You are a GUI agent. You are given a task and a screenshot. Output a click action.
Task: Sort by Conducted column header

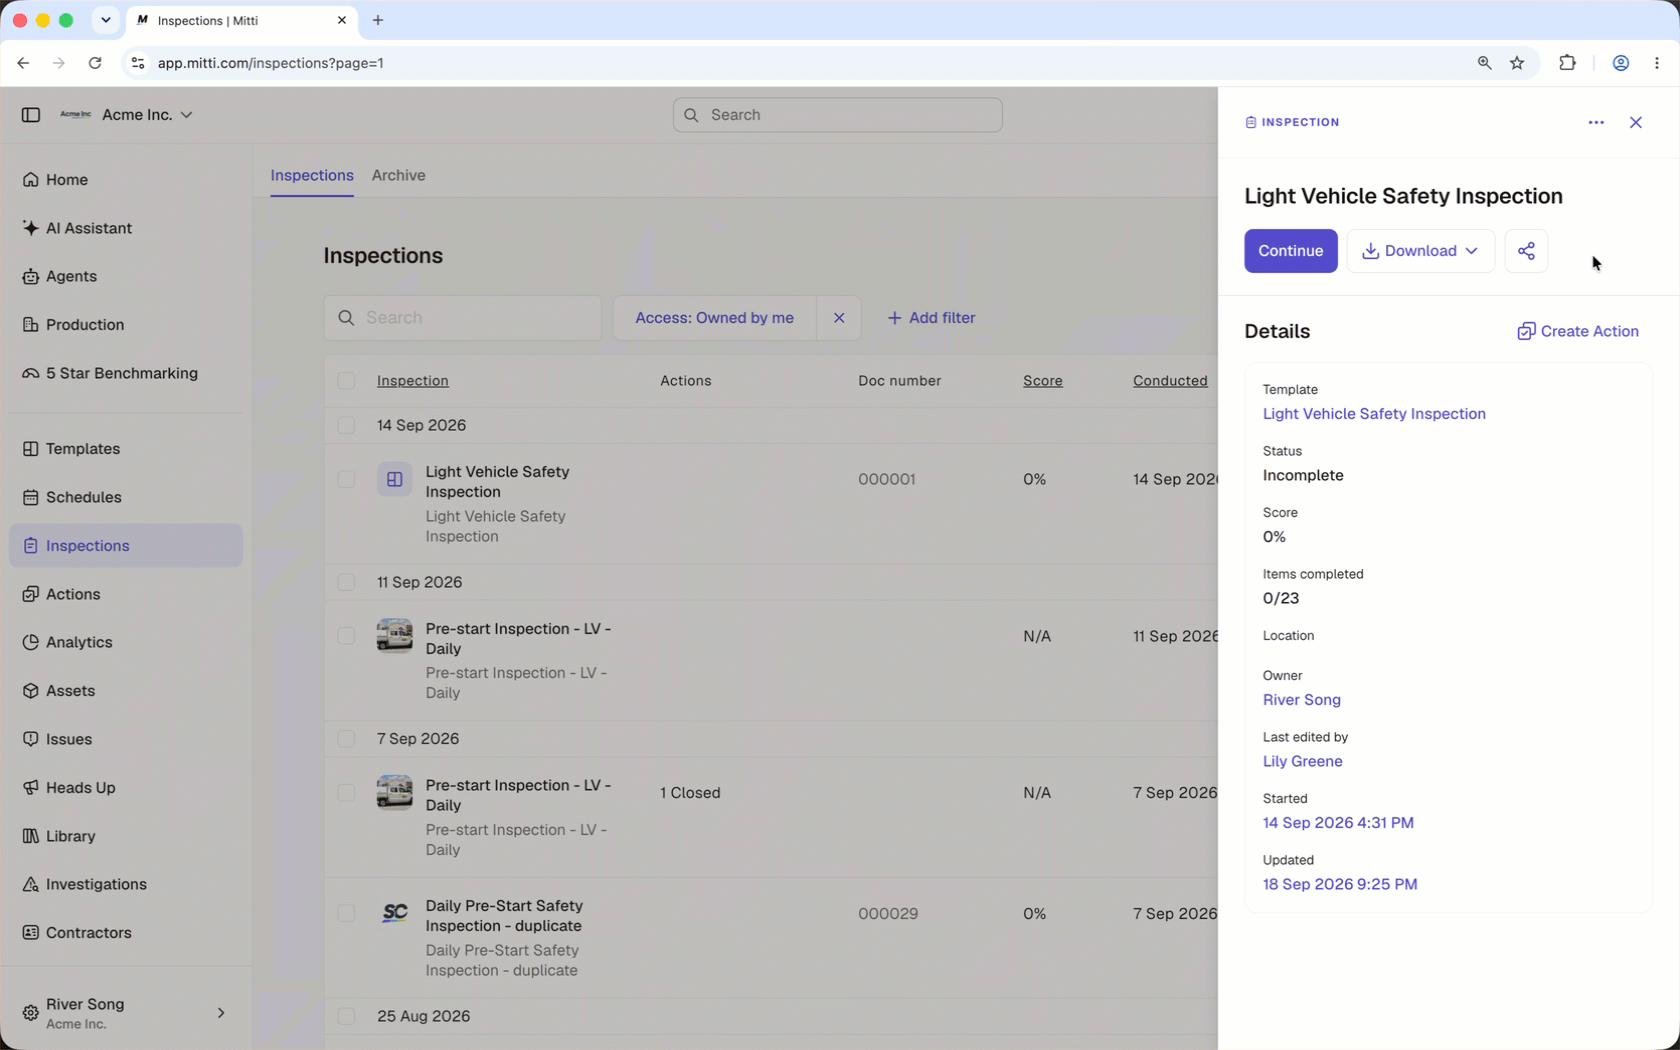coord(1170,381)
